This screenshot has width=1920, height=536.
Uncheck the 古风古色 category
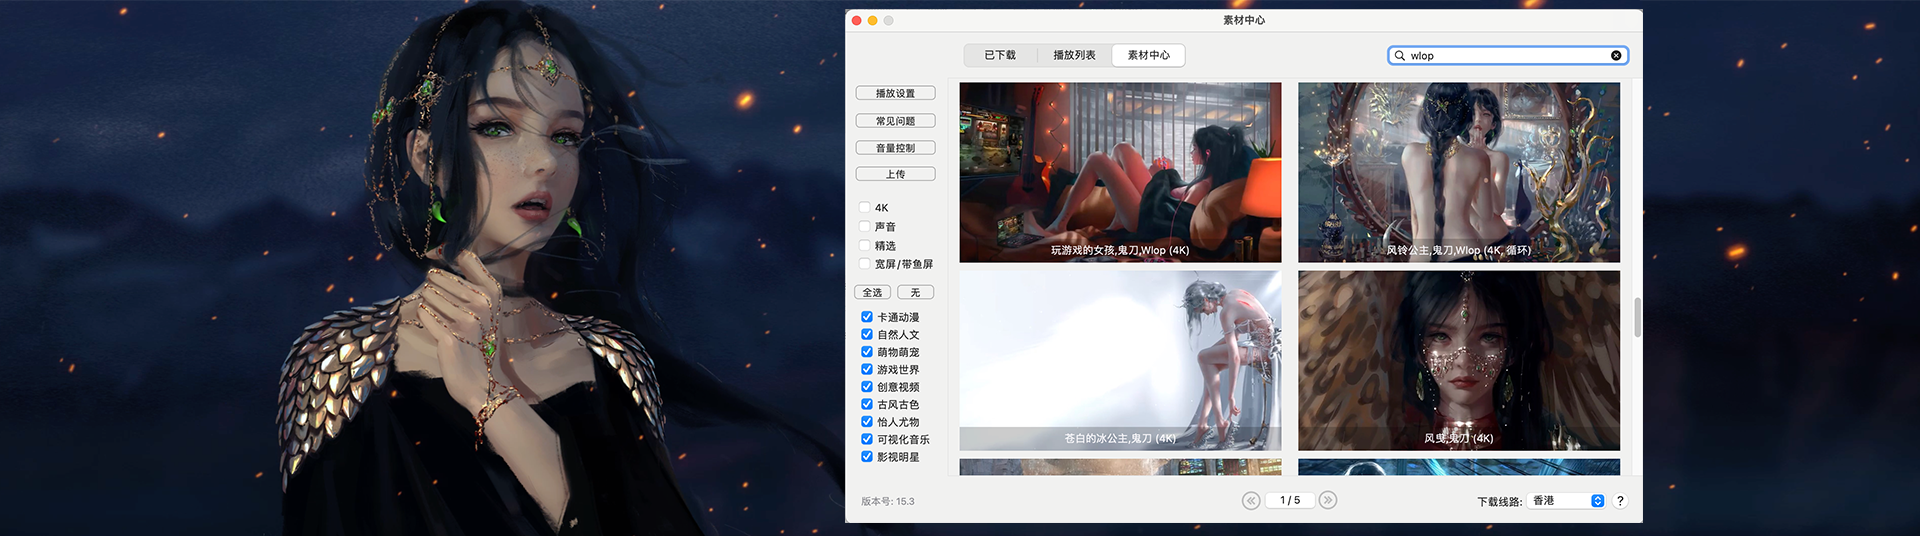(867, 405)
